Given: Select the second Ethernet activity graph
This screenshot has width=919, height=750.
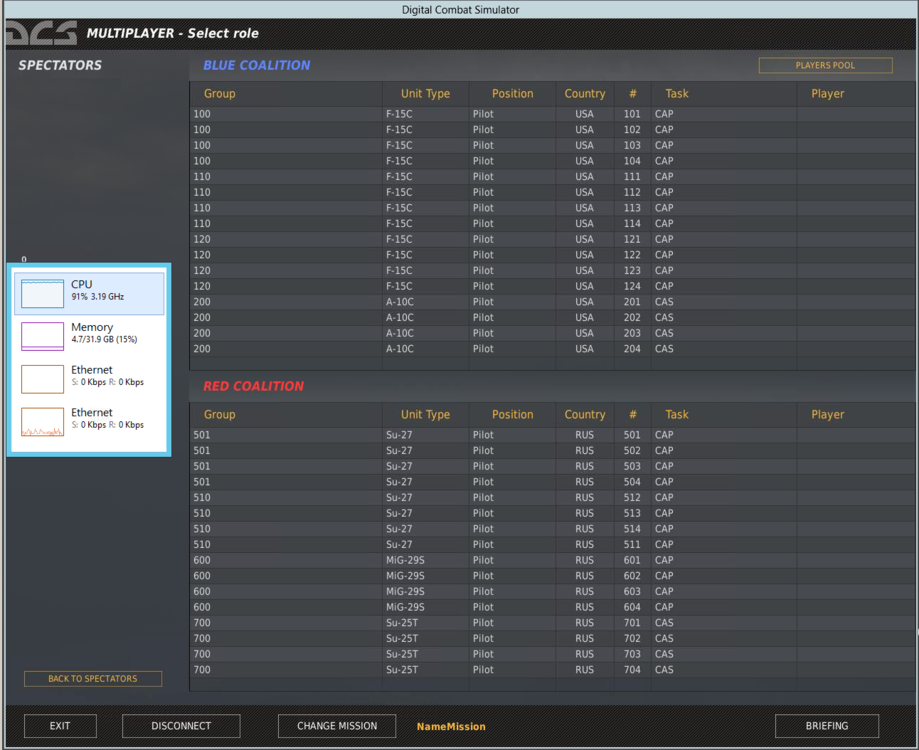Looking at the screenshot, I should pos(90,418).
